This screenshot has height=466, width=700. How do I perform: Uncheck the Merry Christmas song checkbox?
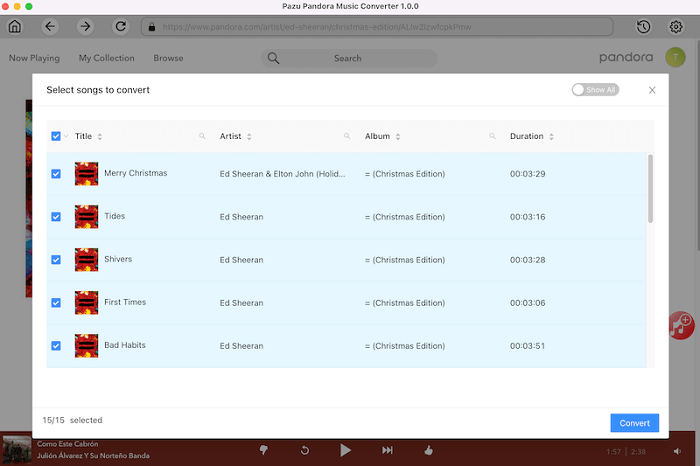tap(56, 174)
